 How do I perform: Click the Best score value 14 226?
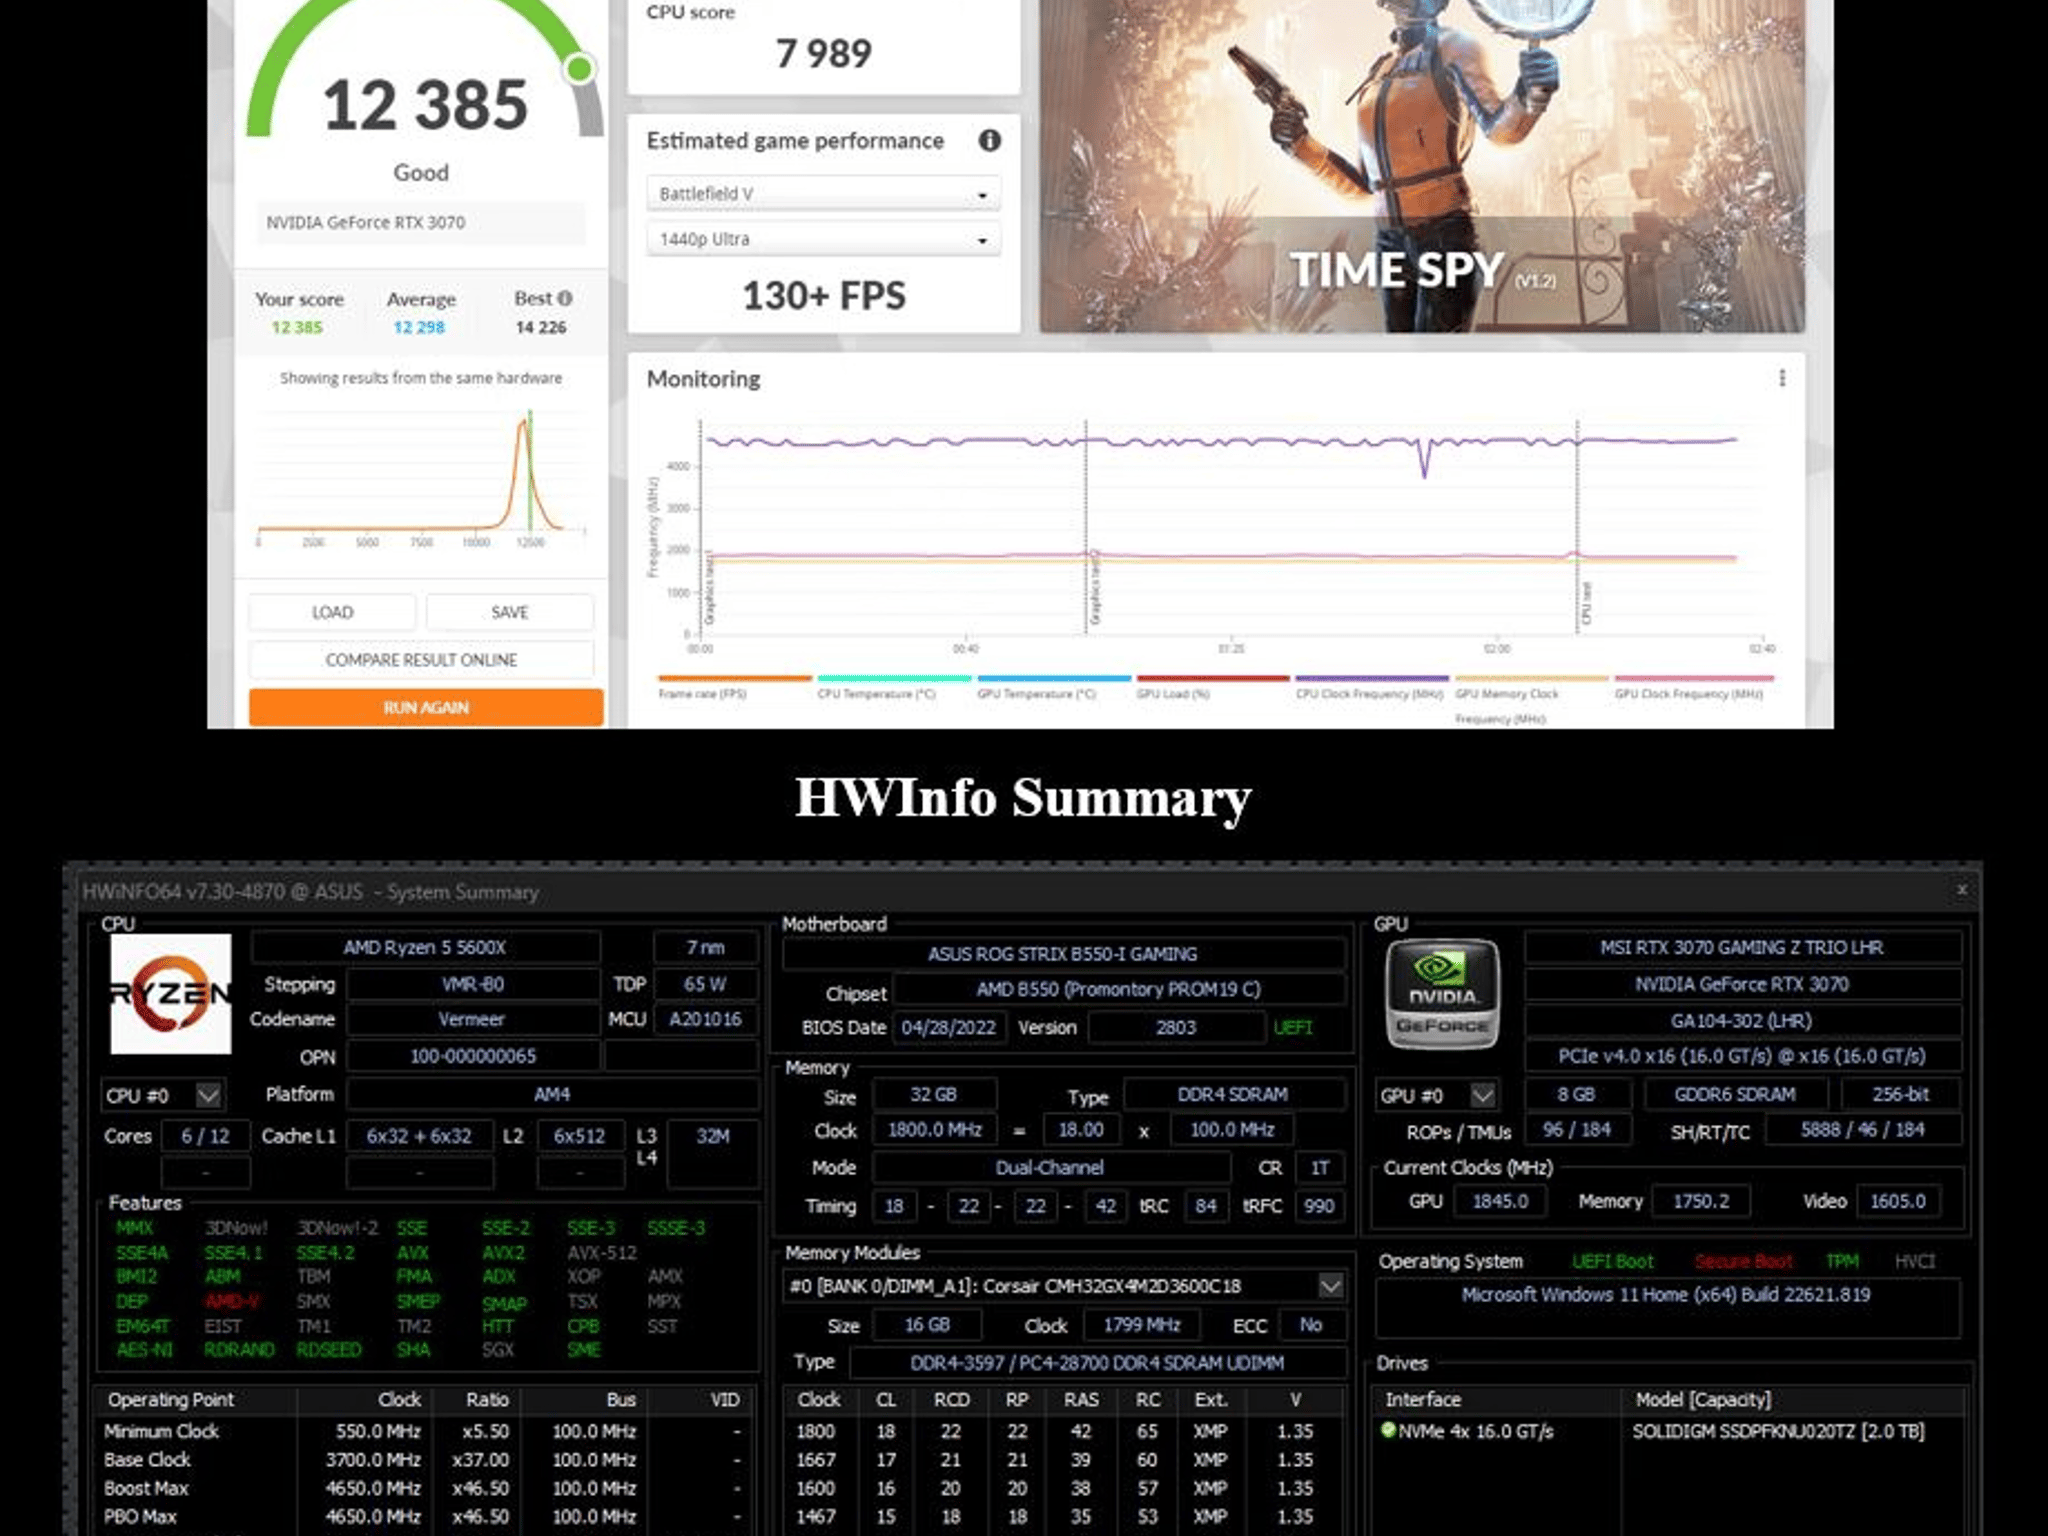click(x=541, y=327)
